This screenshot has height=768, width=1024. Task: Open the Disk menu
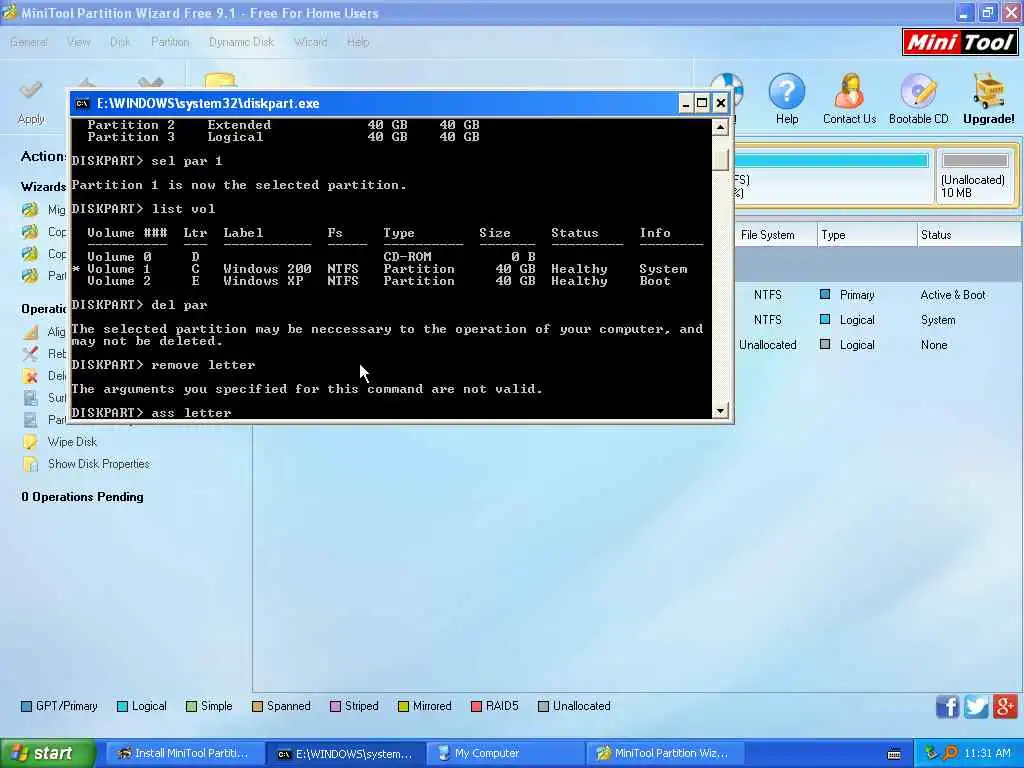tap(120, 42)
